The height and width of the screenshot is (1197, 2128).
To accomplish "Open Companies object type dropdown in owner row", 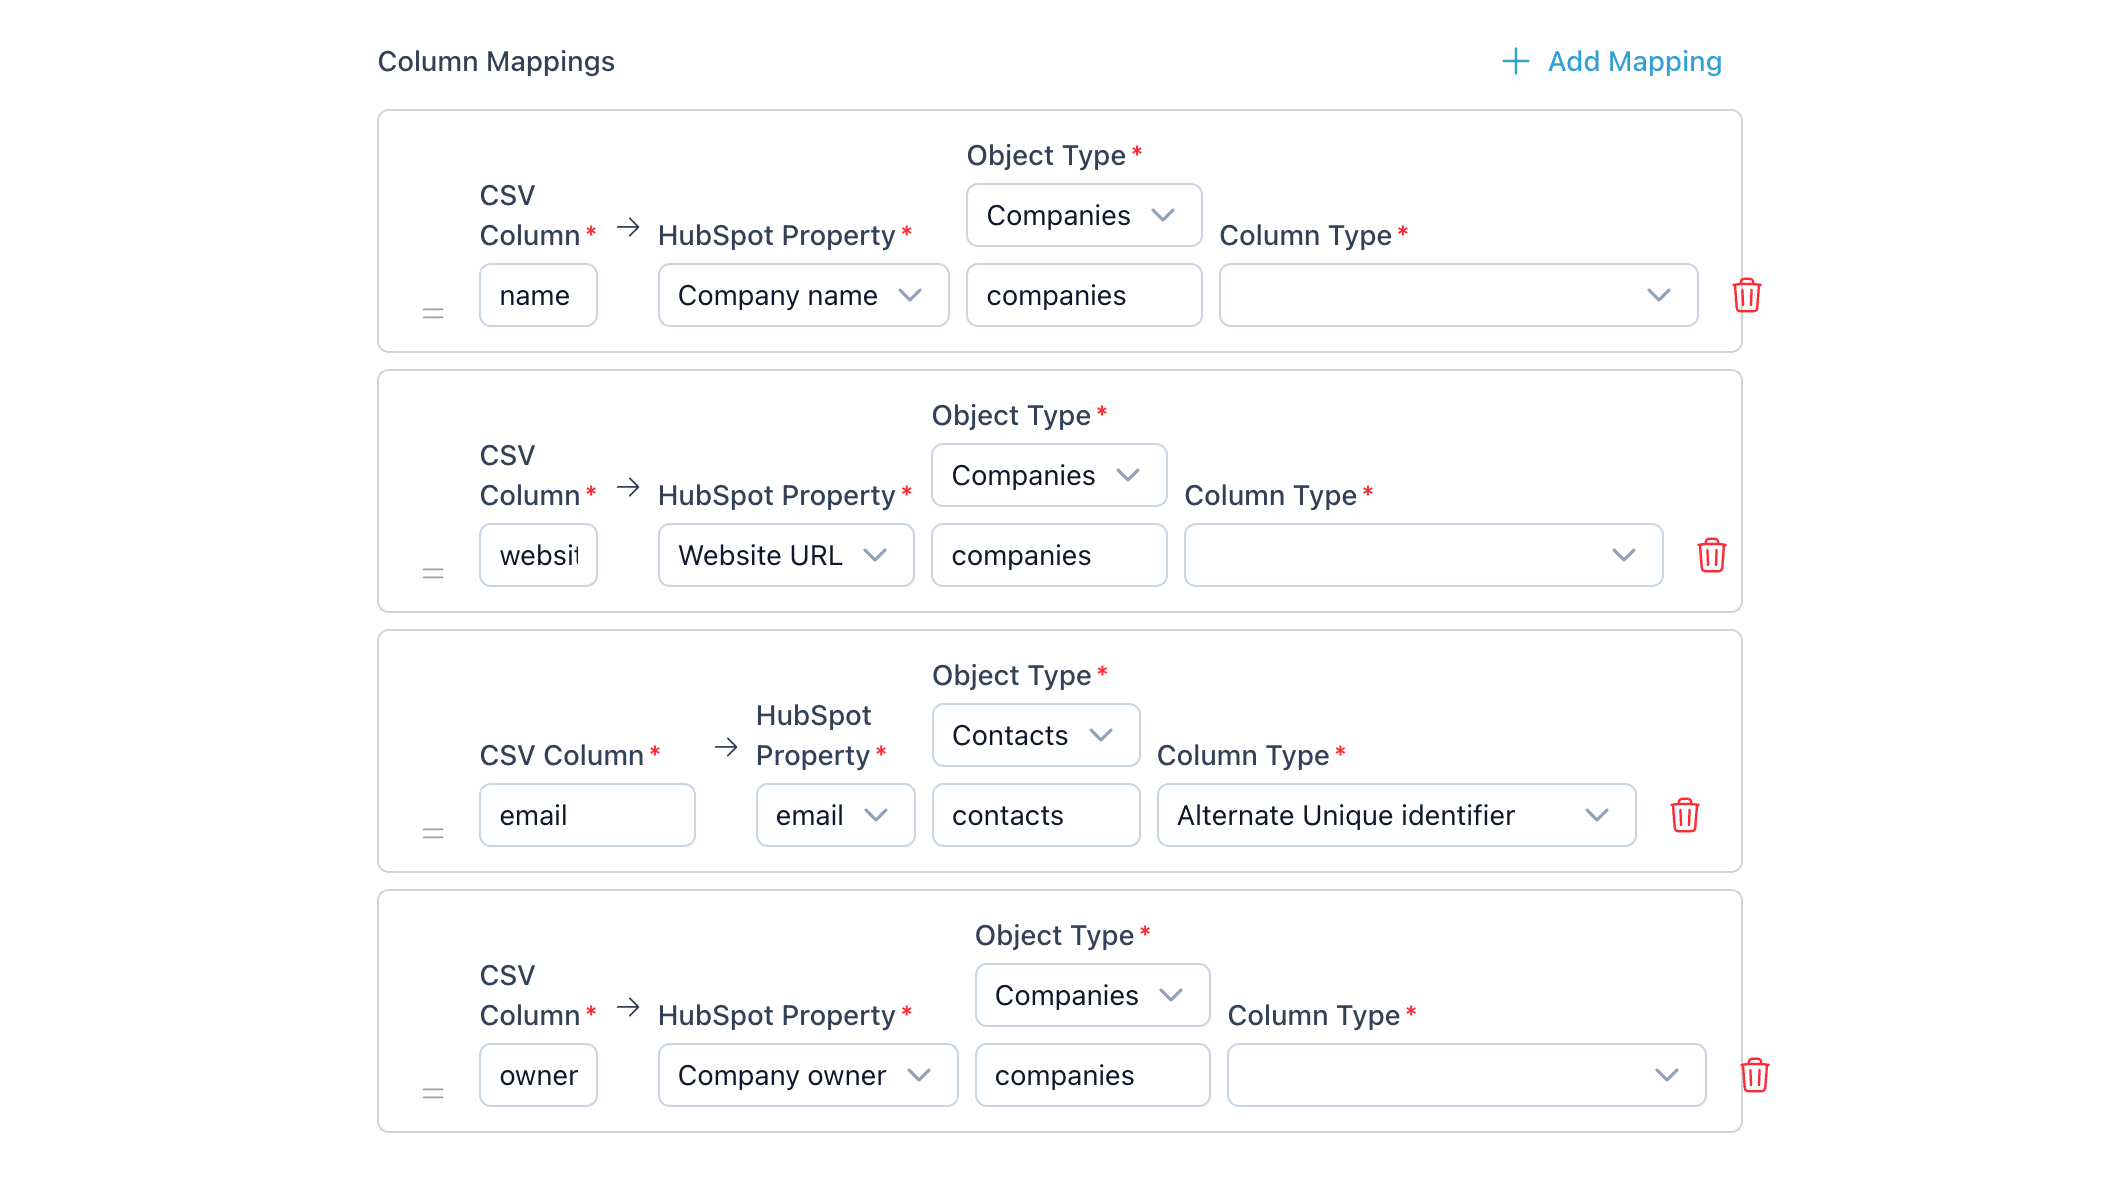I will tap(1092, 995).
